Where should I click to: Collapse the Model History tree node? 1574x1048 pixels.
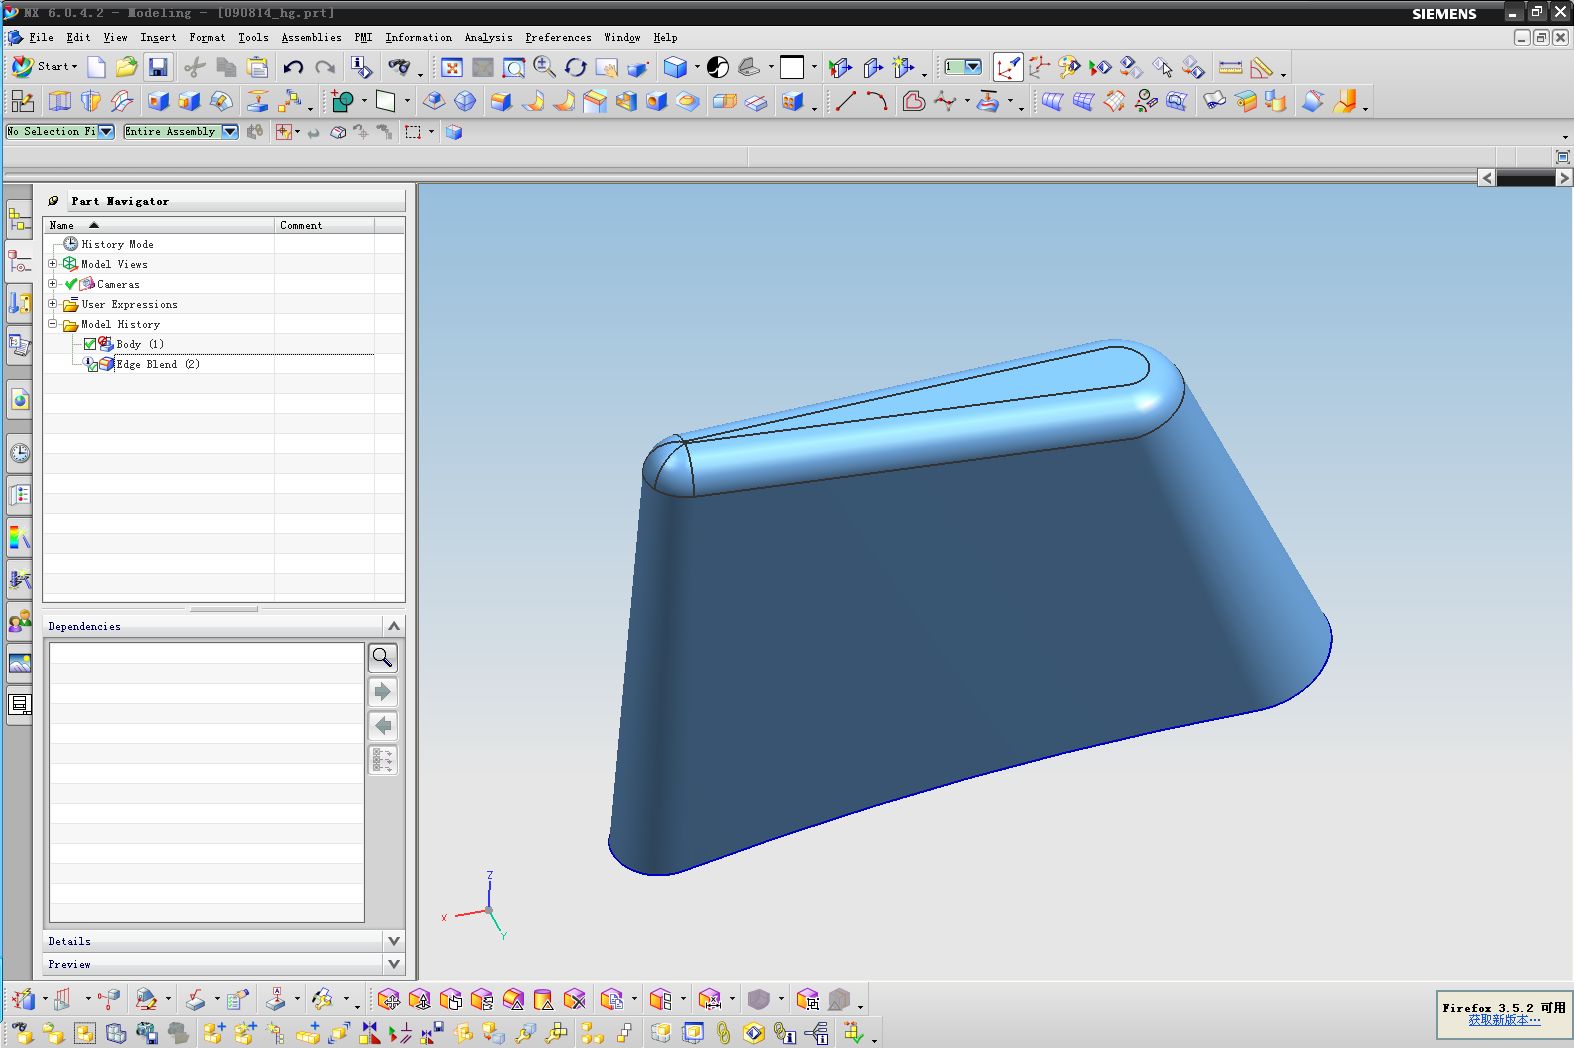point(53,324)
